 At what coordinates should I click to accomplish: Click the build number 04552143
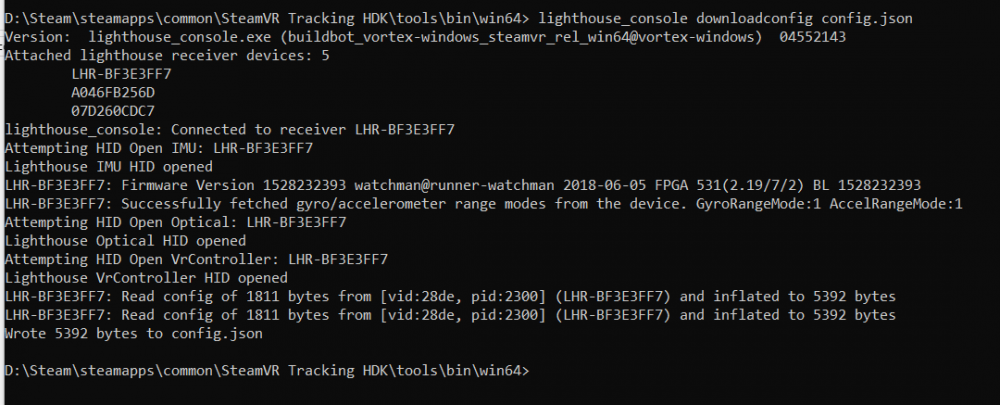[x=812, y=37]
